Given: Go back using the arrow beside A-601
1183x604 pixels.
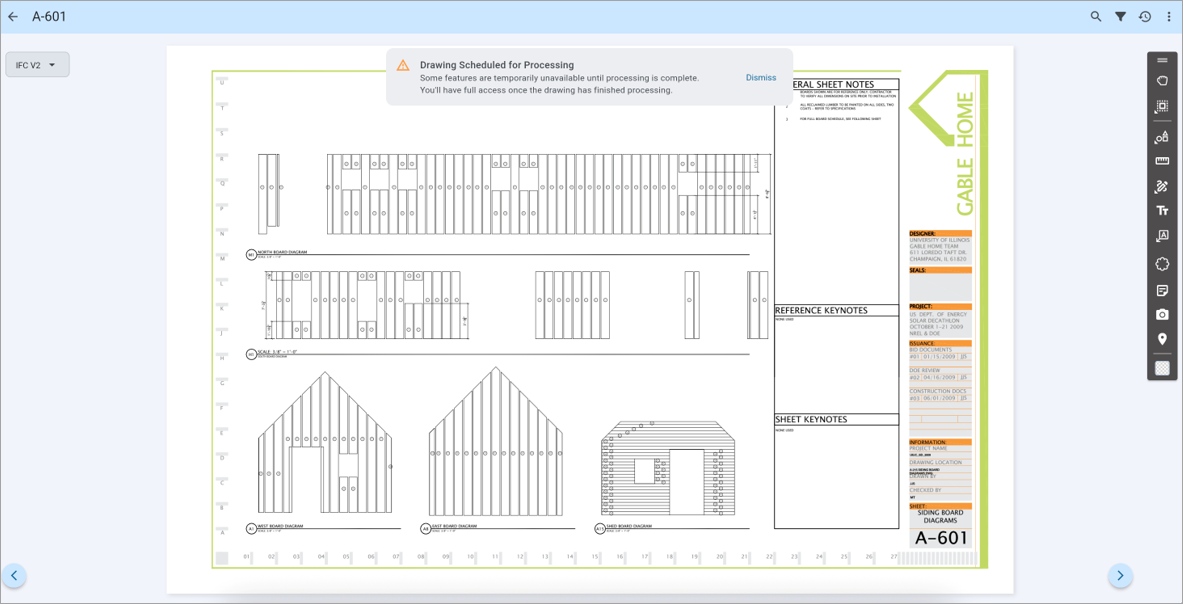Looking at the screenshot, I should (x=13, y=17).
